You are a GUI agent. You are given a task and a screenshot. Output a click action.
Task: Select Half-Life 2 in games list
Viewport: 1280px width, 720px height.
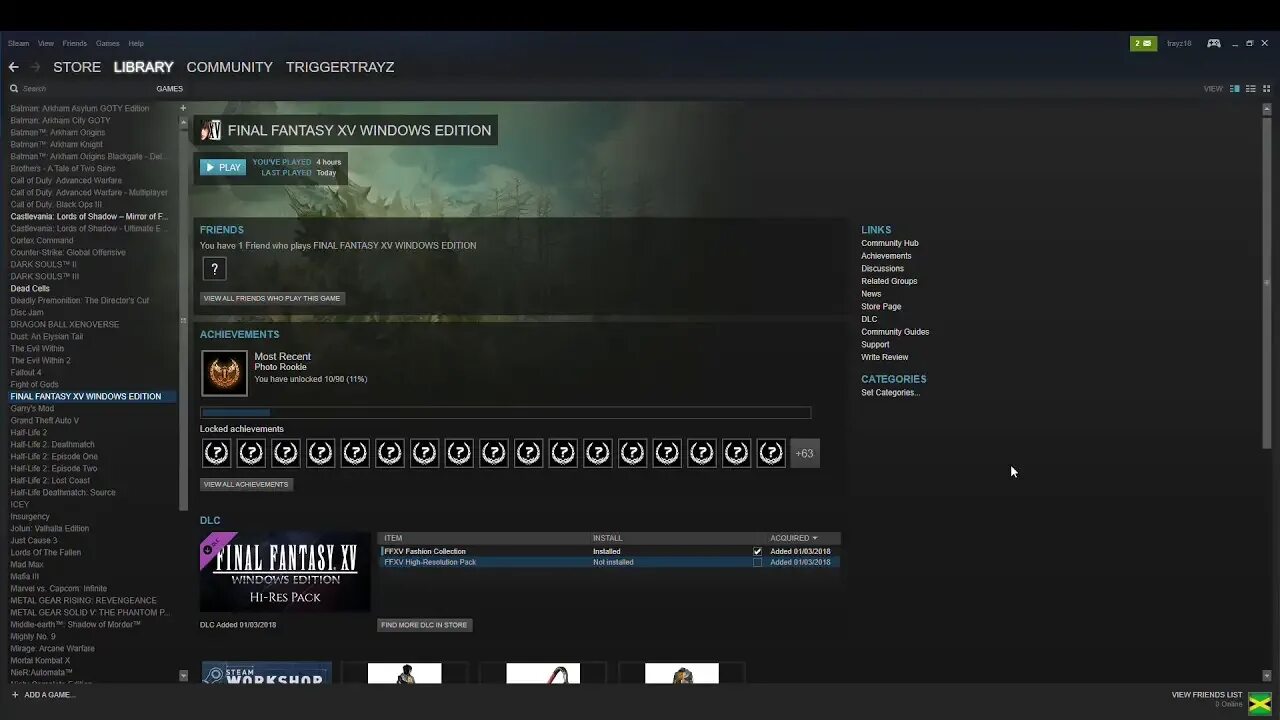pyautogui.click(x=28, y=432)
